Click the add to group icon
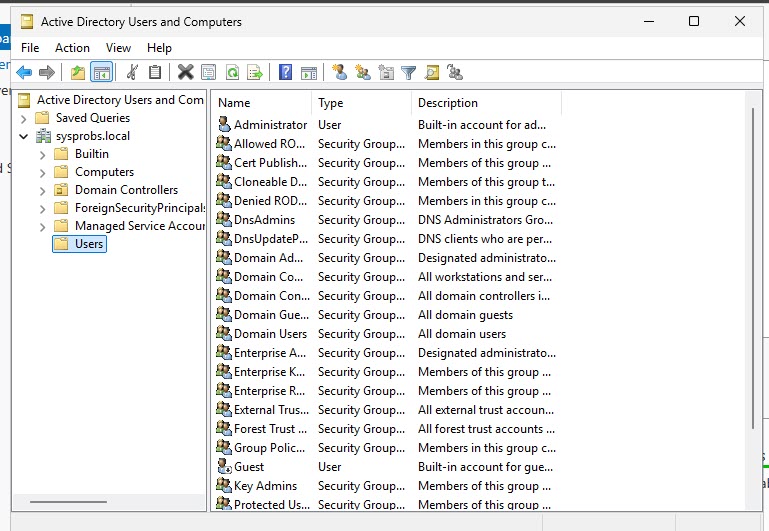 click(455, 73)
